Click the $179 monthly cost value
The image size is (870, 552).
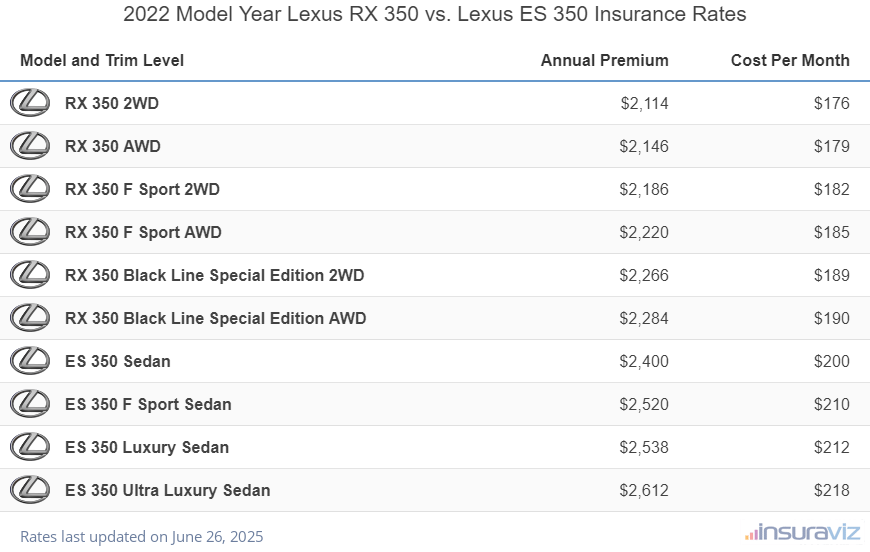point(832,146)
